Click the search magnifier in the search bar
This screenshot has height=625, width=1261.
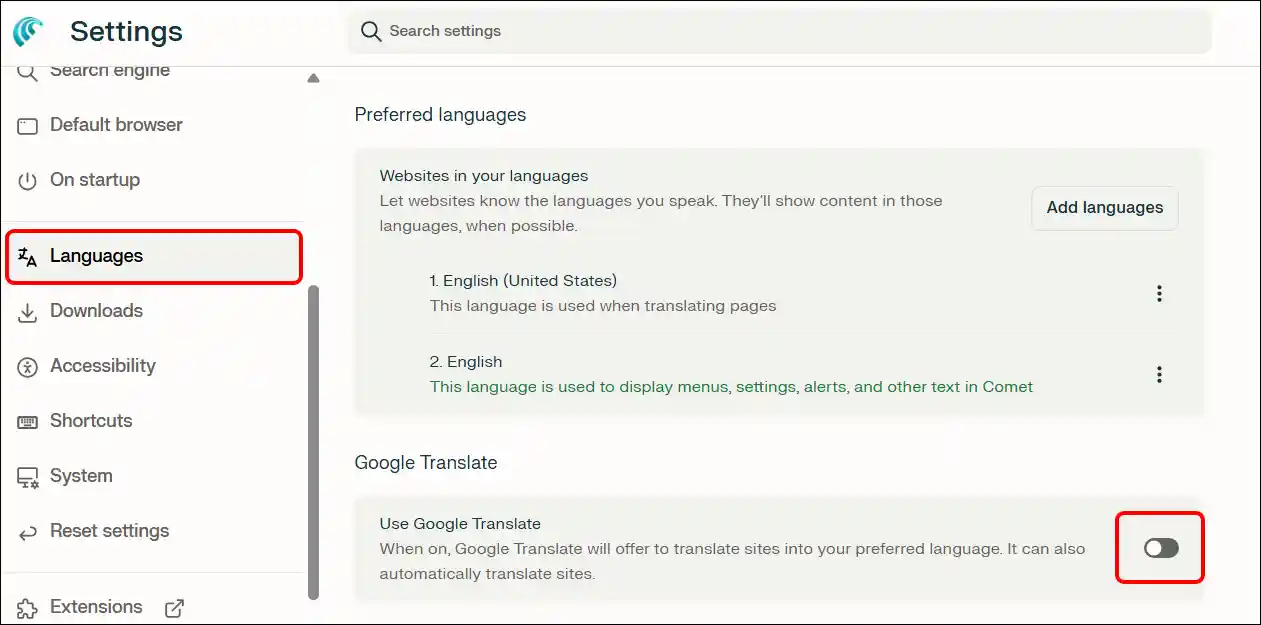point(370,31)
